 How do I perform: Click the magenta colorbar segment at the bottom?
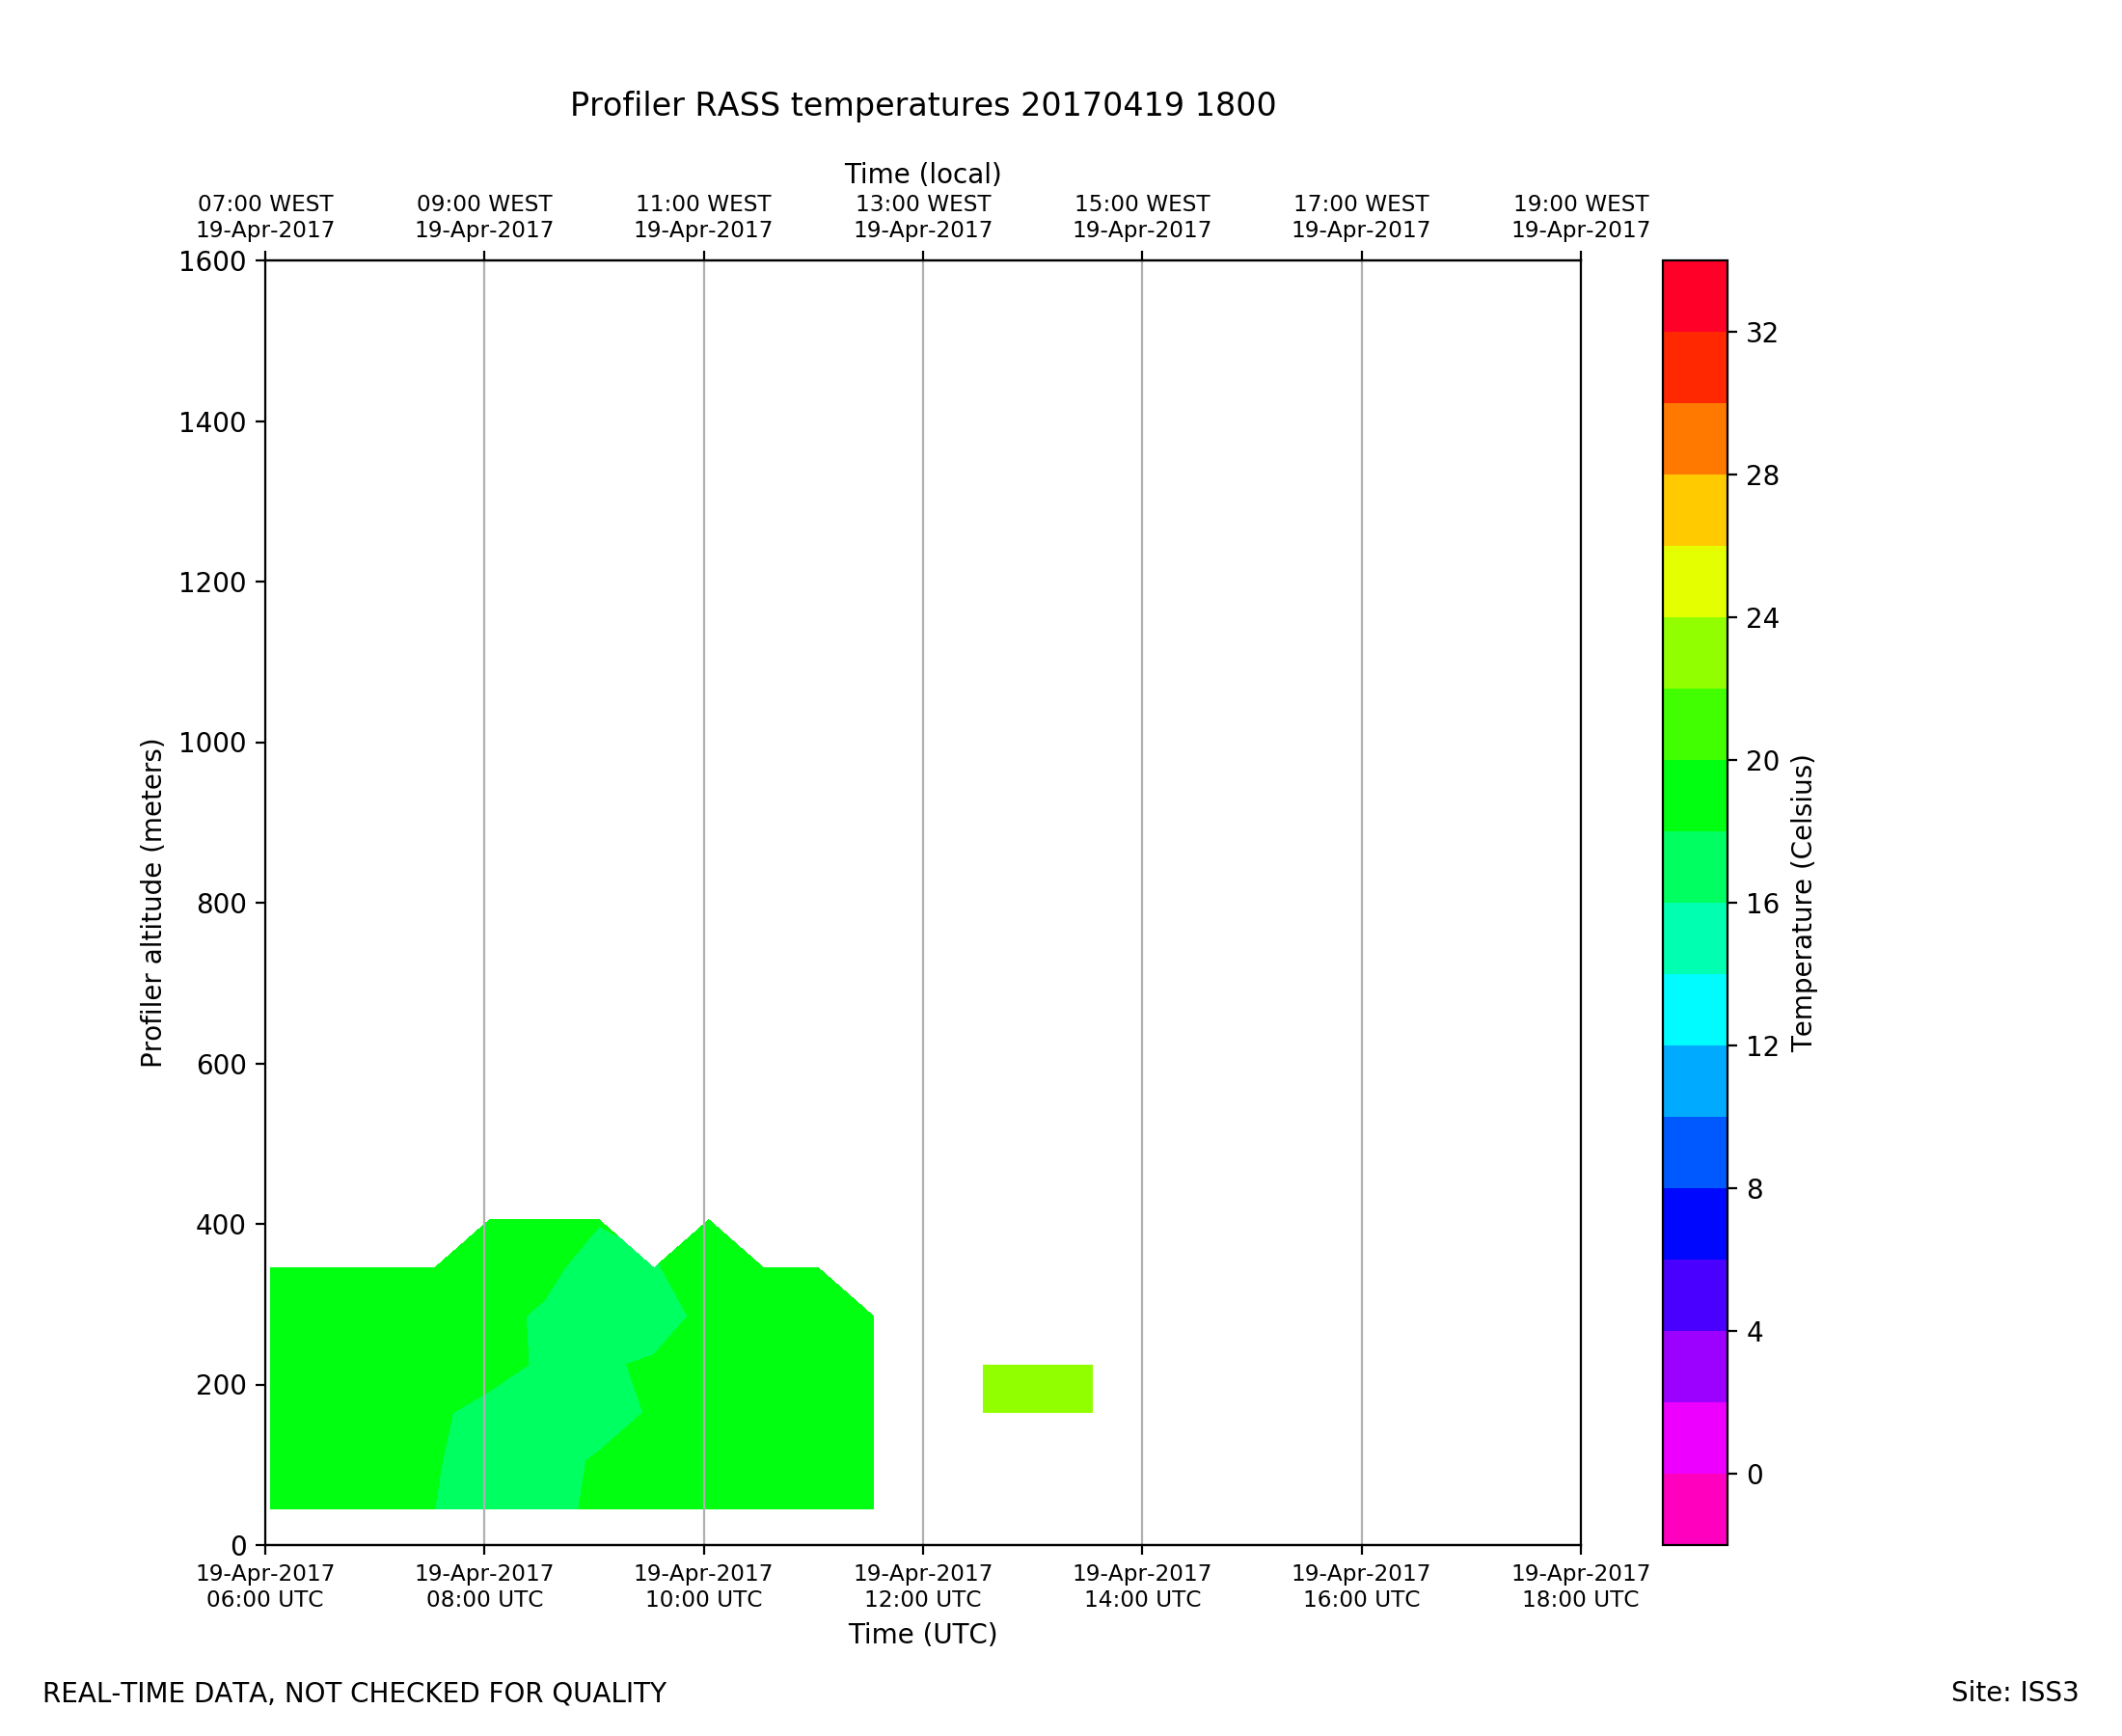coord(1694,1508)
